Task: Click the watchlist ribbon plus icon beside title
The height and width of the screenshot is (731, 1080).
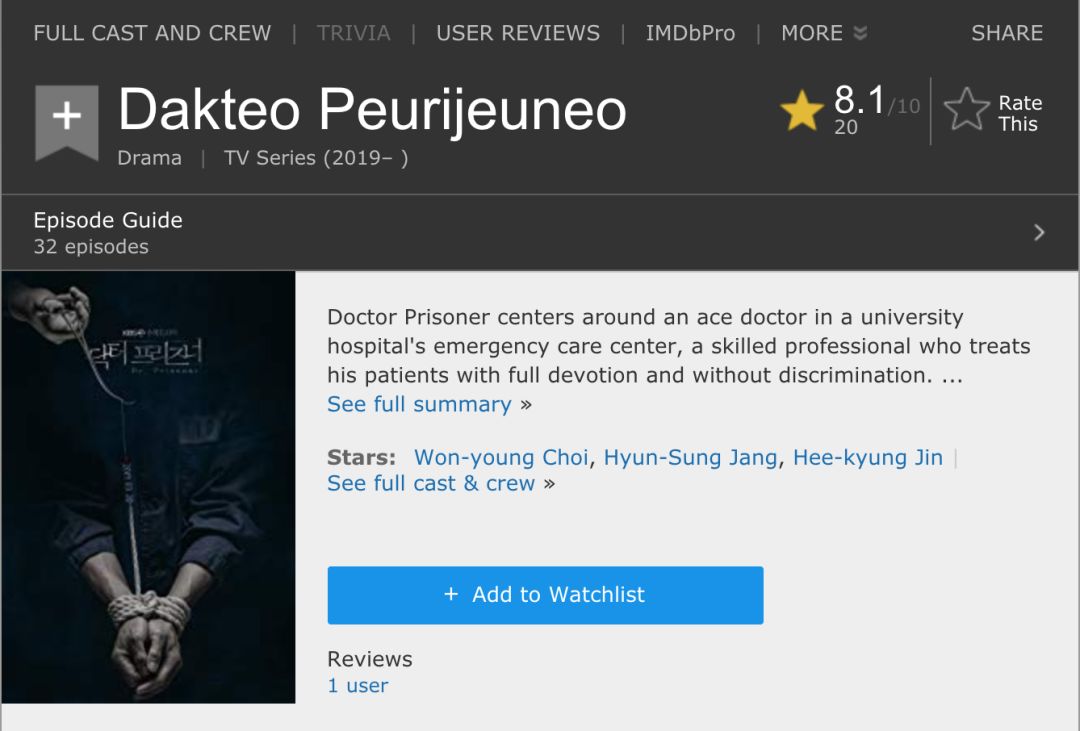Action: pos(67,119)
